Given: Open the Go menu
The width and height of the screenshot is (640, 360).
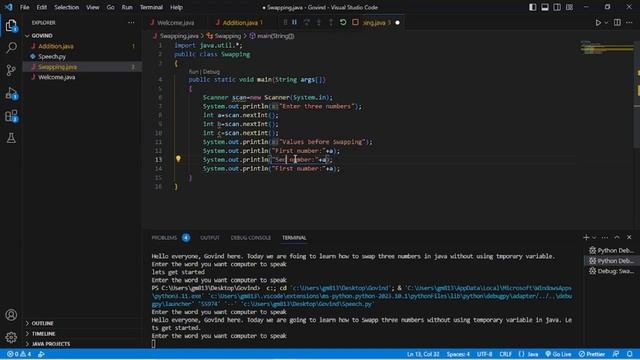Looking at the screenshot, I should point(111,7).
